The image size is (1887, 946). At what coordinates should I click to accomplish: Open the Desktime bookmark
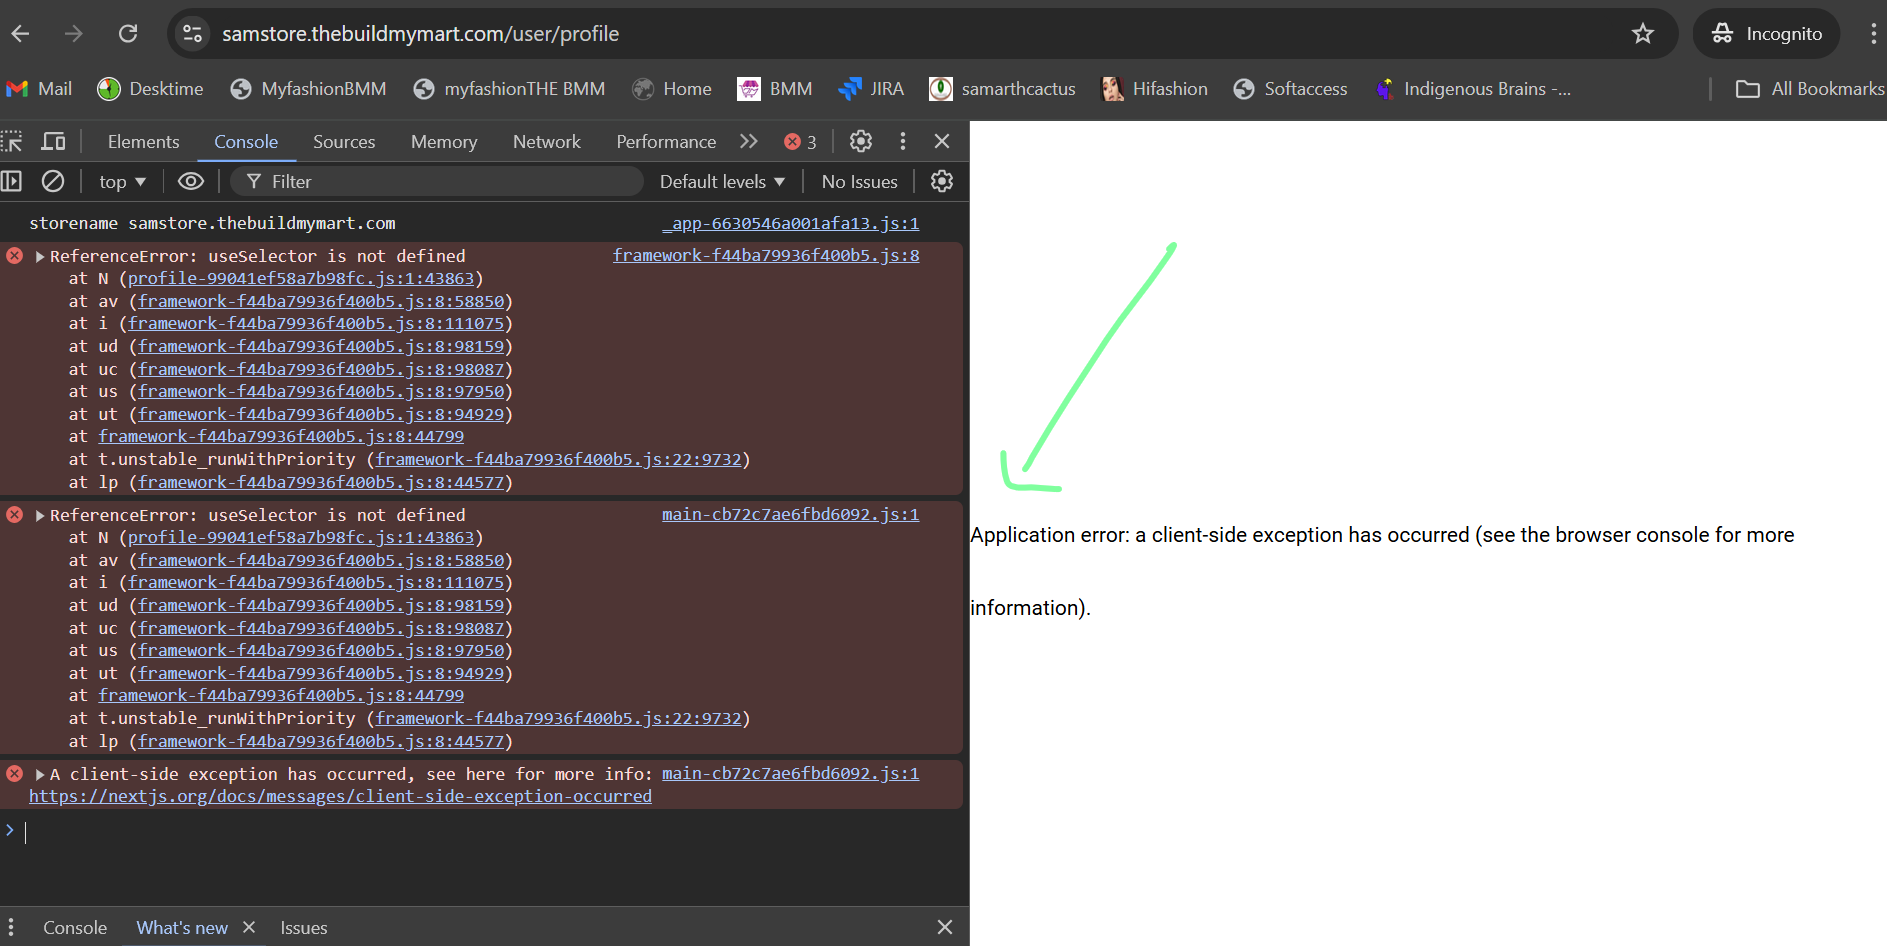pos(150,89)
